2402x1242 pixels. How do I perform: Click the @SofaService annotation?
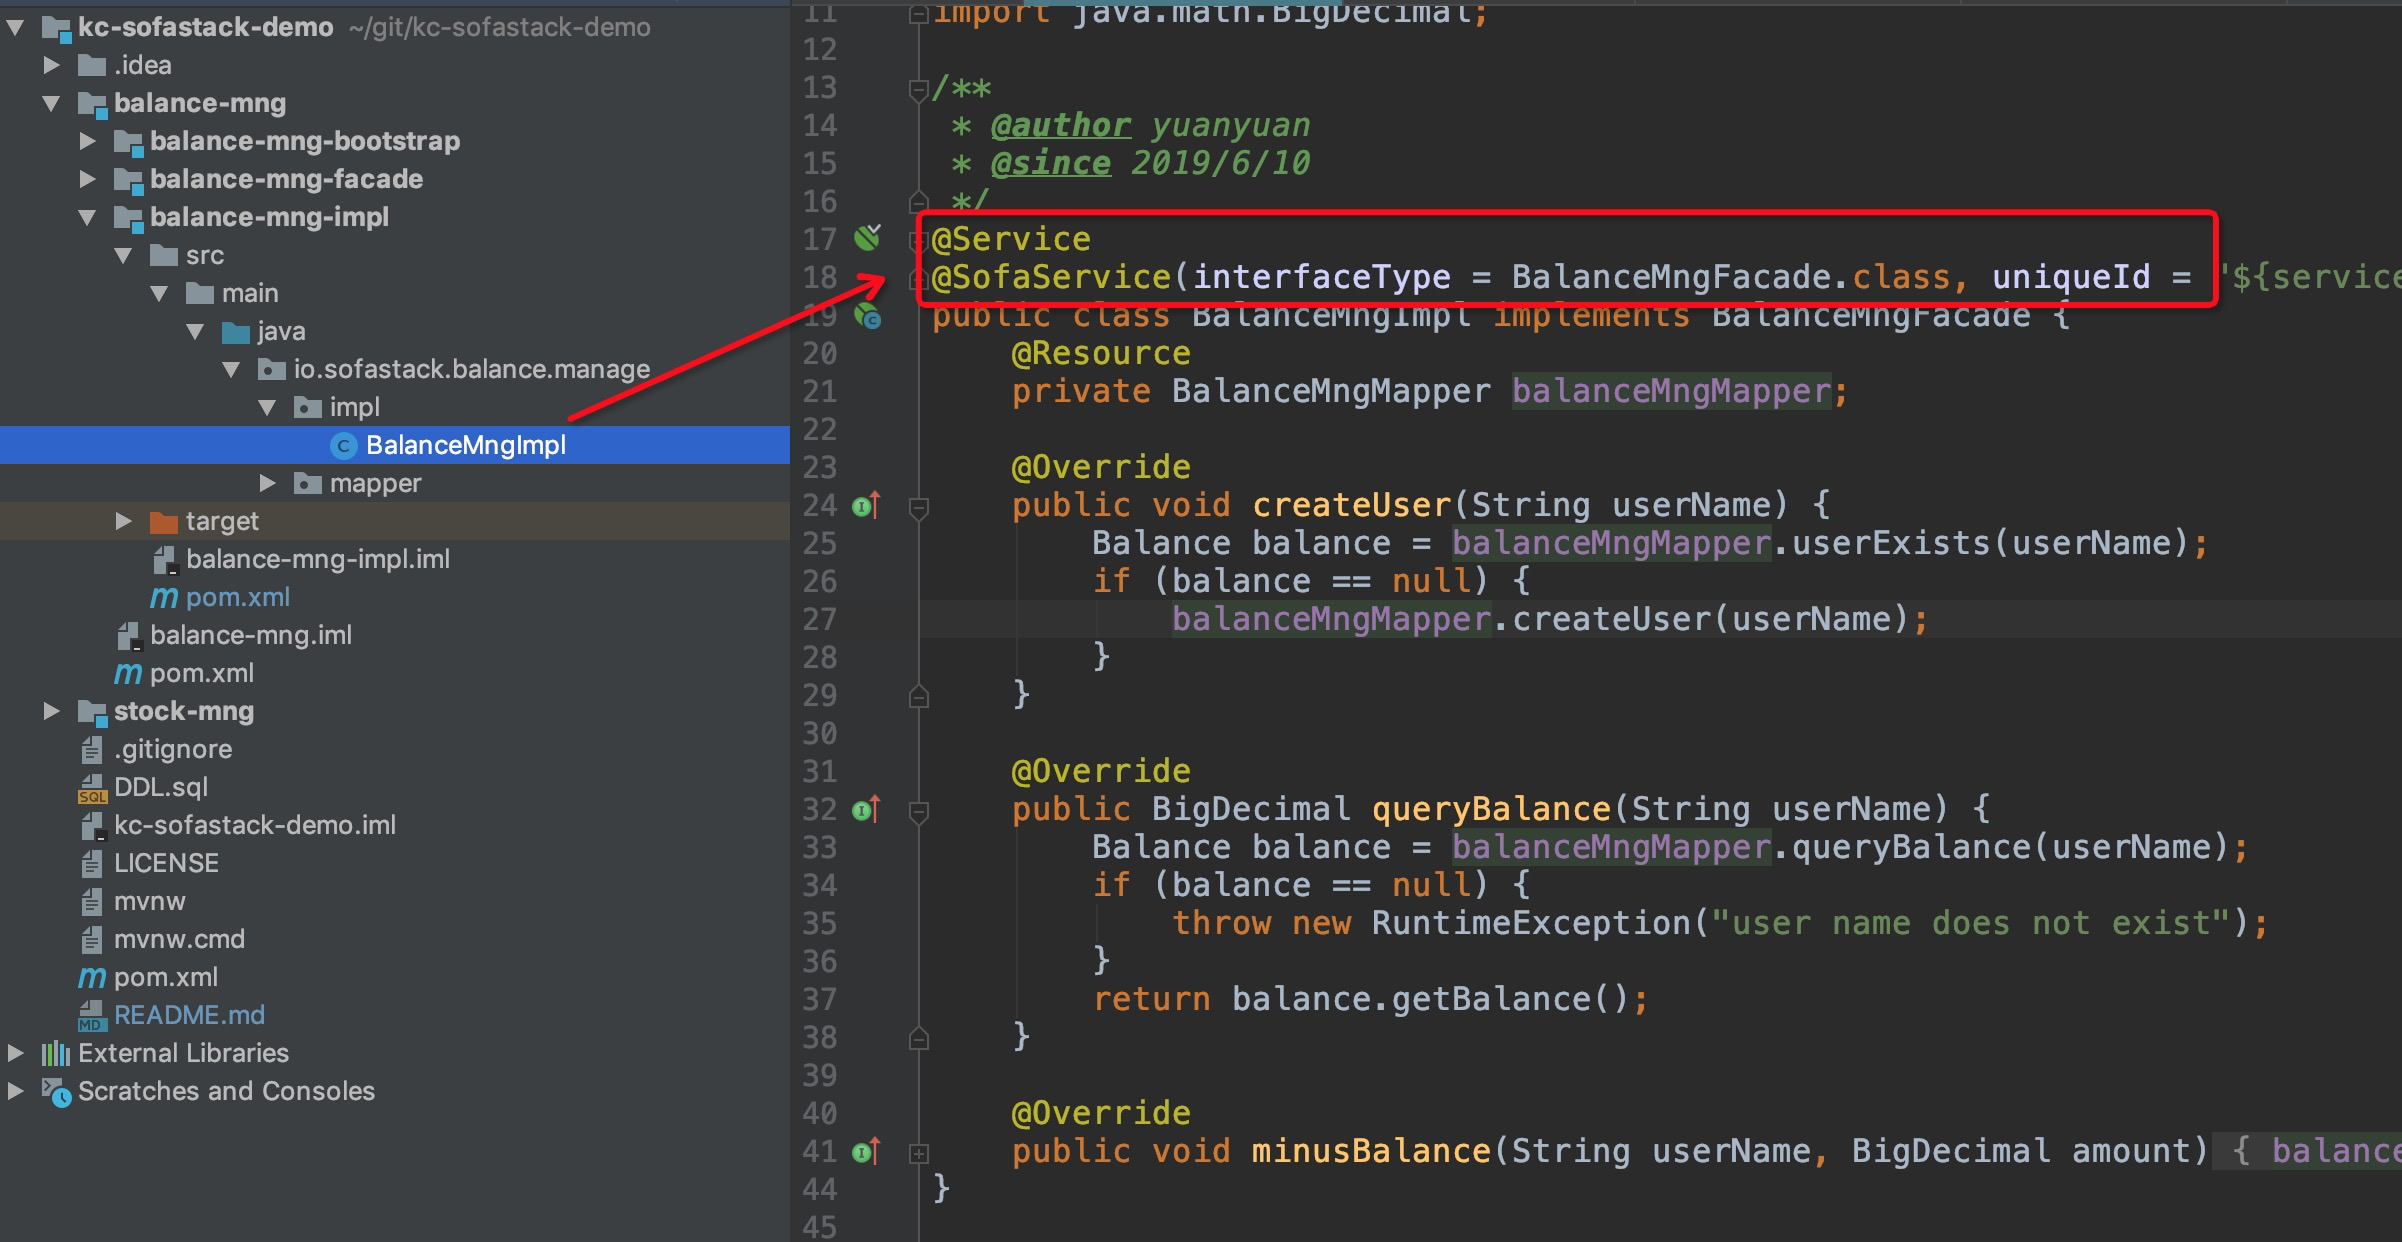pyautogui.click(x=1051, y=277)
